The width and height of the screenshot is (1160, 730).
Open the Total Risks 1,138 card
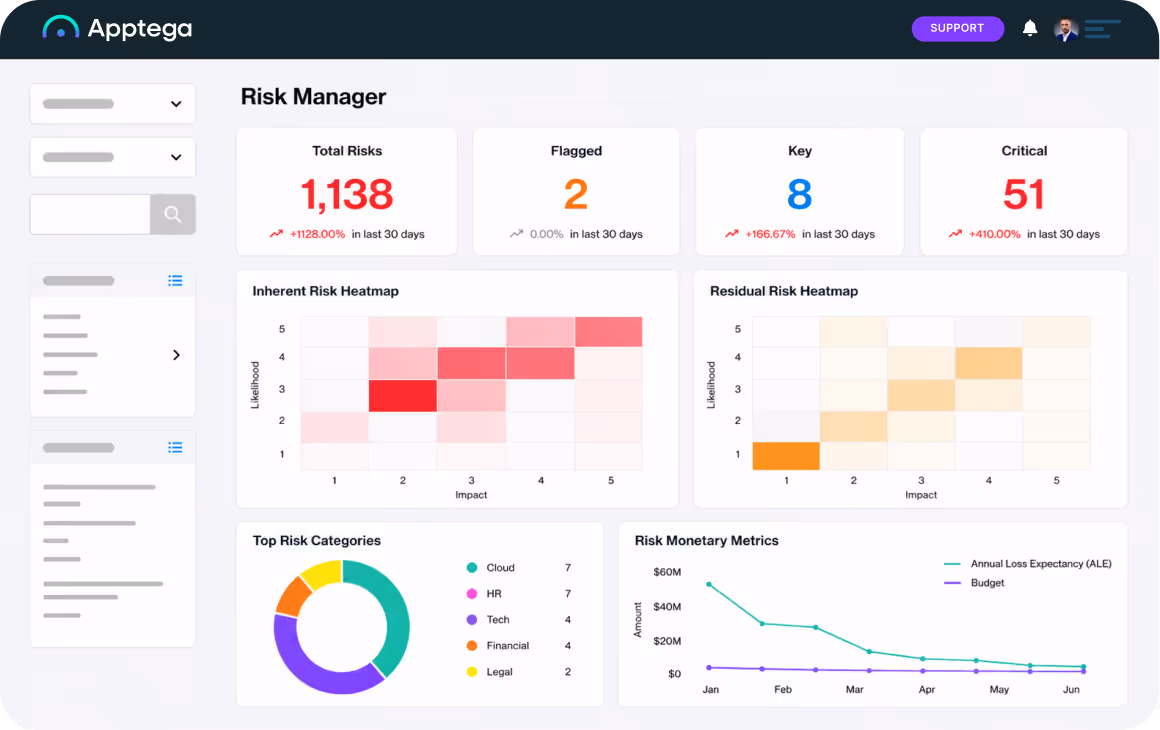(346, 192)
